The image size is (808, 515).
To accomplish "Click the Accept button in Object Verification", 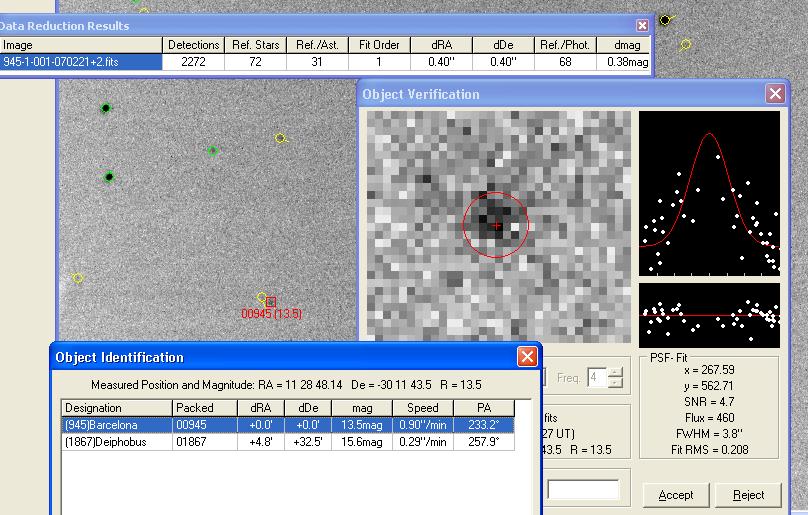I will click(x=676, y=495).
